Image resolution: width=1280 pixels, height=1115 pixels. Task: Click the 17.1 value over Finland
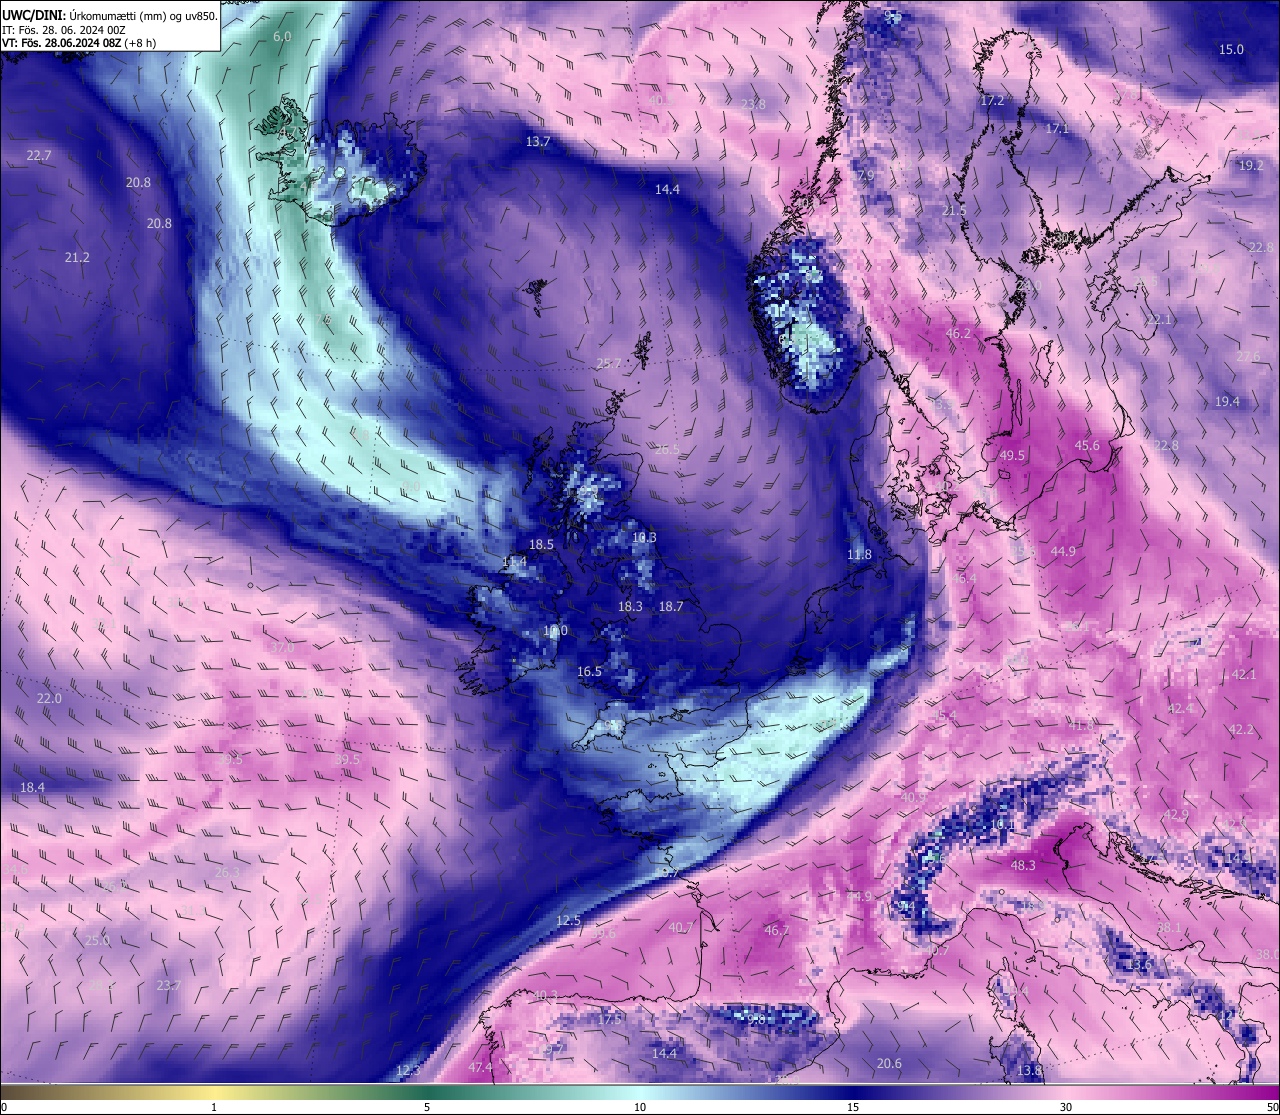click(1057, 129)
